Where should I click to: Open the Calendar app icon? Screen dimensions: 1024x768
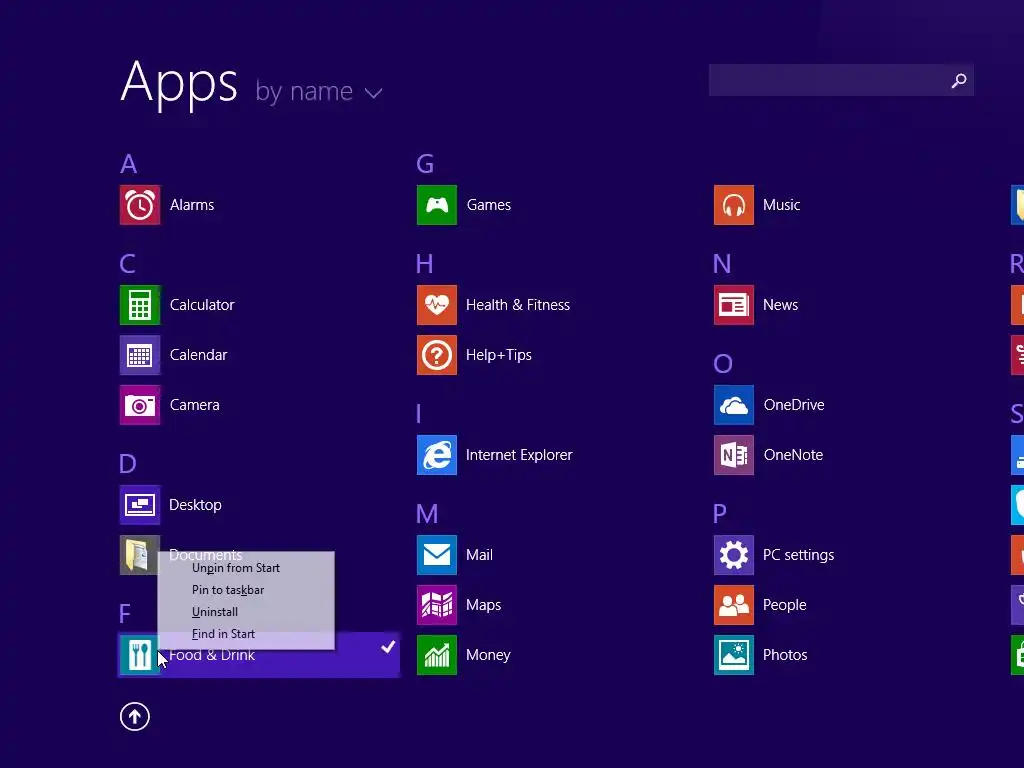[x=140, y=355]
